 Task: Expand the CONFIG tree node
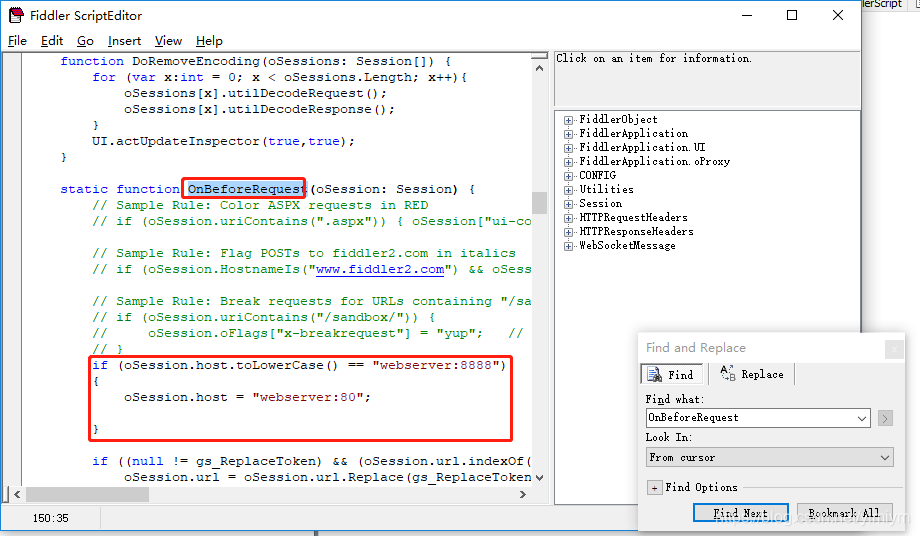coord(568,177)
